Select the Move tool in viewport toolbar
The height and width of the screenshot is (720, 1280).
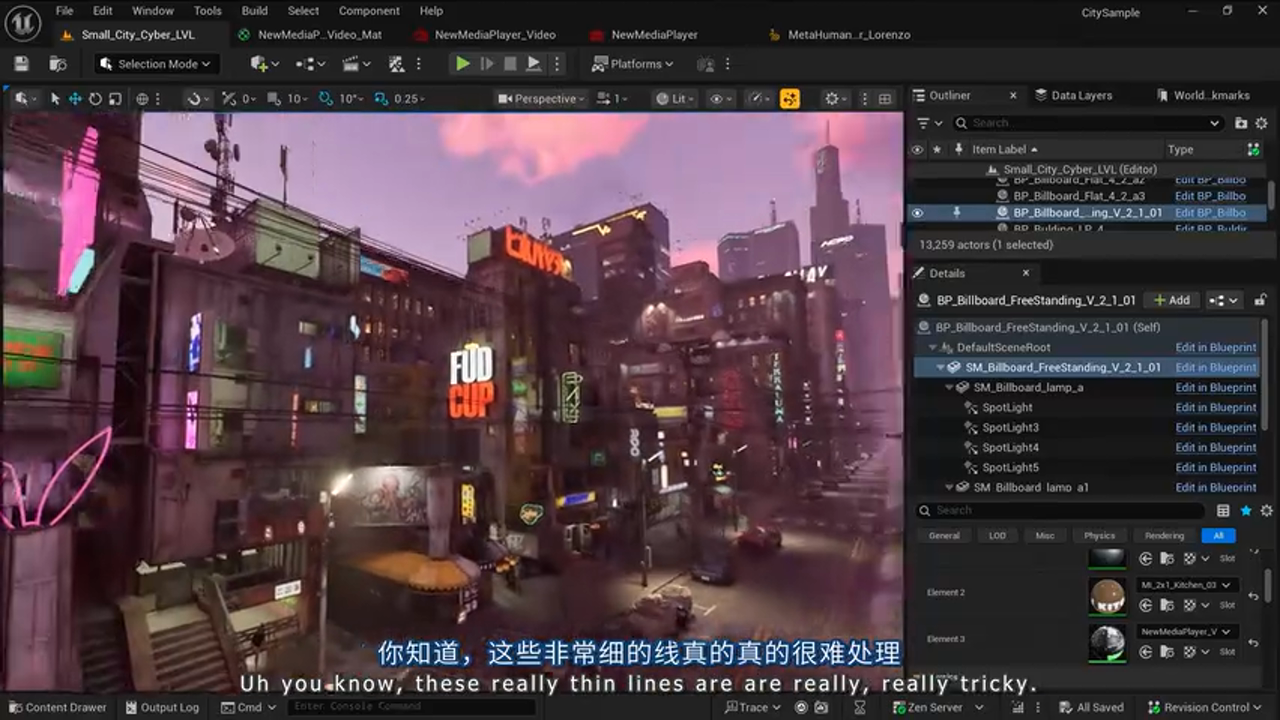(x=74, y=98)
